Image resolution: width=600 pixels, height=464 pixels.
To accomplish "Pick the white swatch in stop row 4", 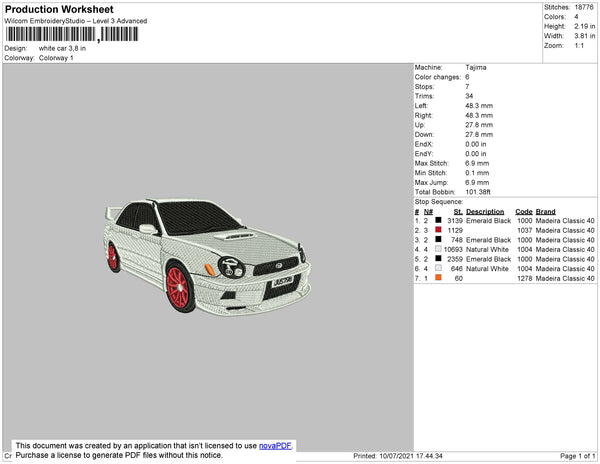I will point(438,250).
